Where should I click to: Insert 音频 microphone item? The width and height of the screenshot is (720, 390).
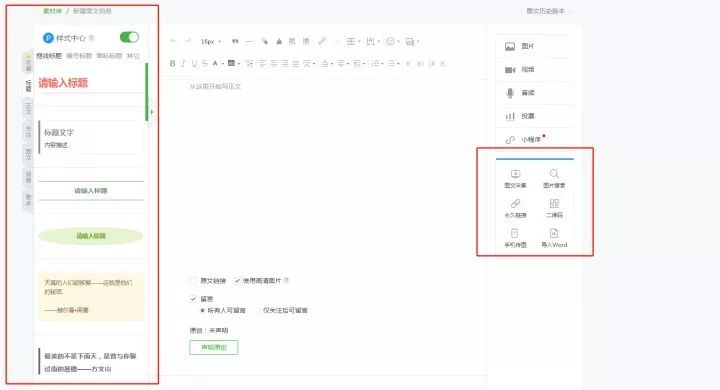pyautogui.click(x=534, y=93)
